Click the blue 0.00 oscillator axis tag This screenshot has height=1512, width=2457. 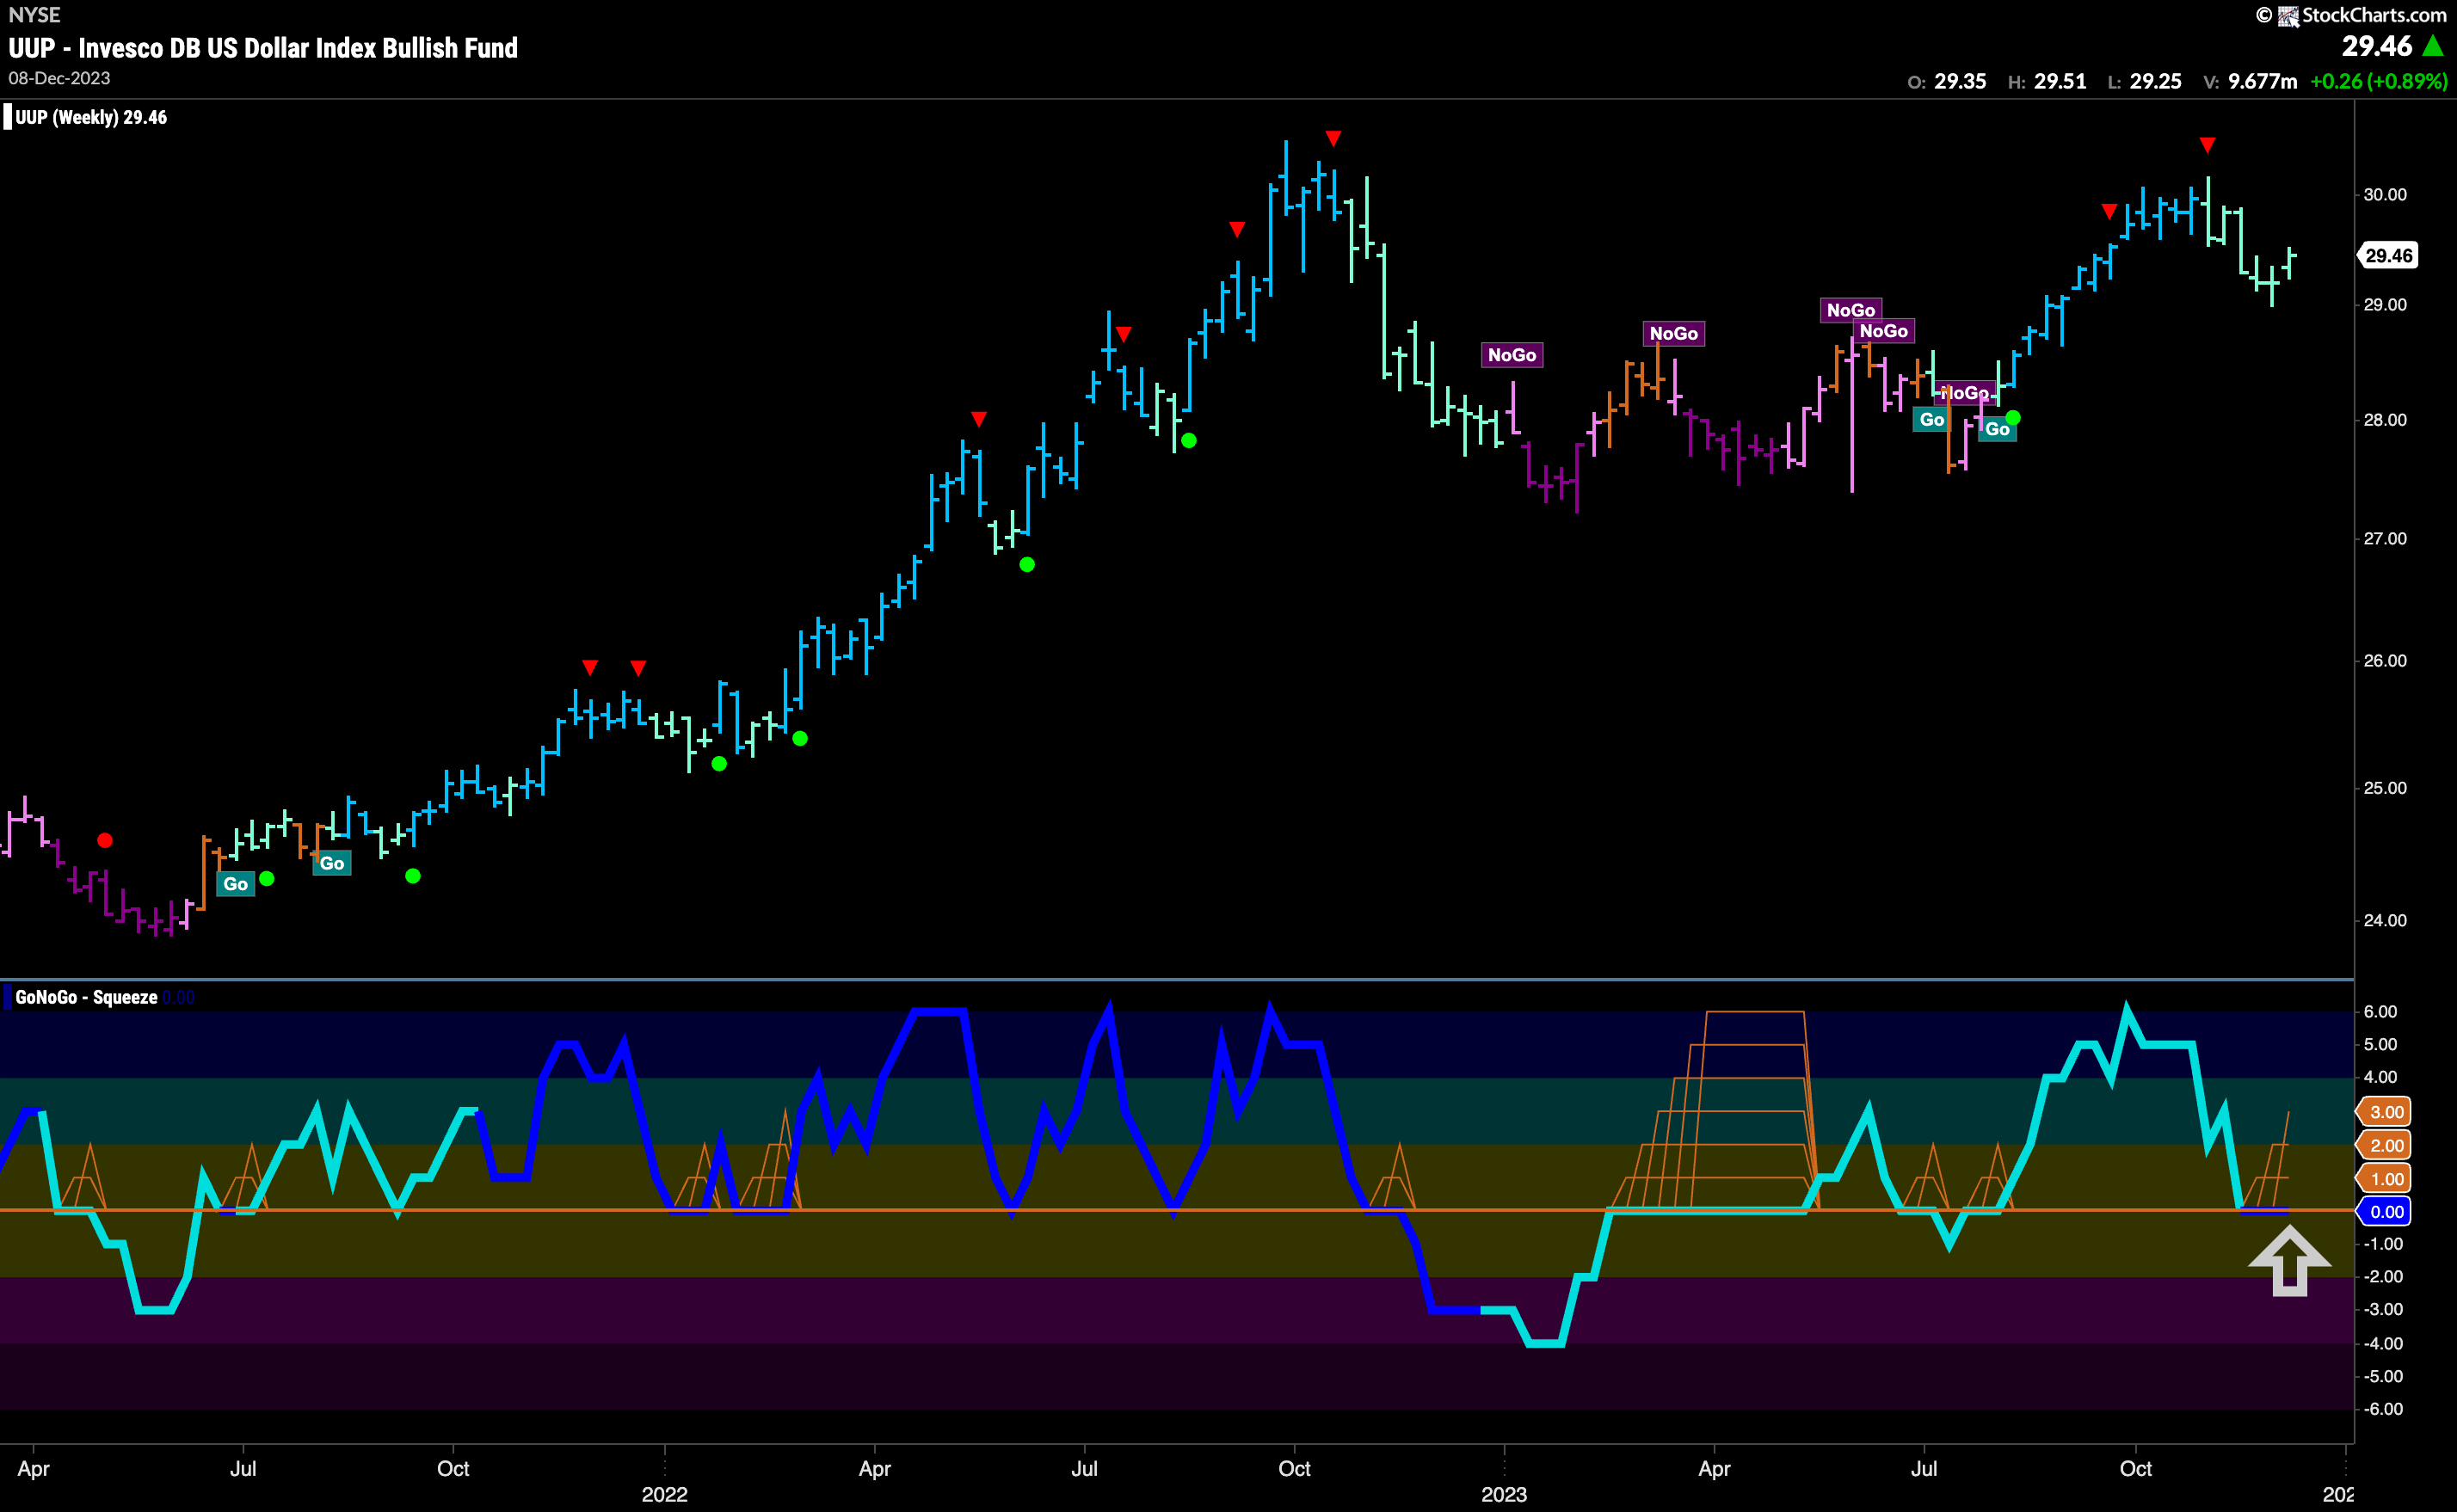point(2385,1212)
